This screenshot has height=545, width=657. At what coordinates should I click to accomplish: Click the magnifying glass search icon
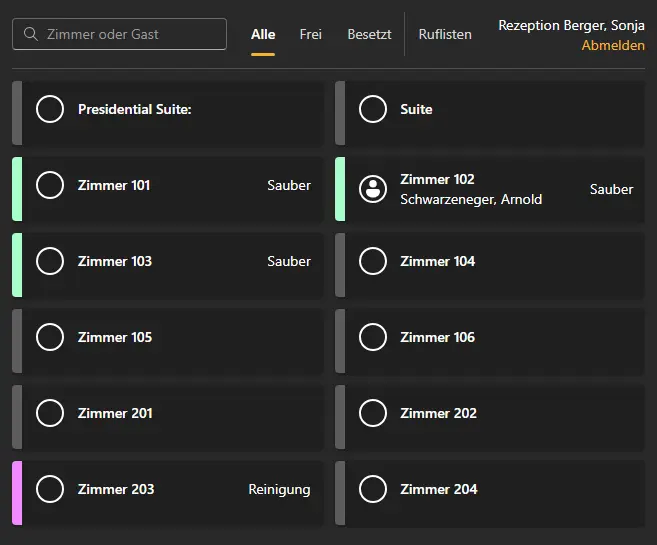click(30, 34)
